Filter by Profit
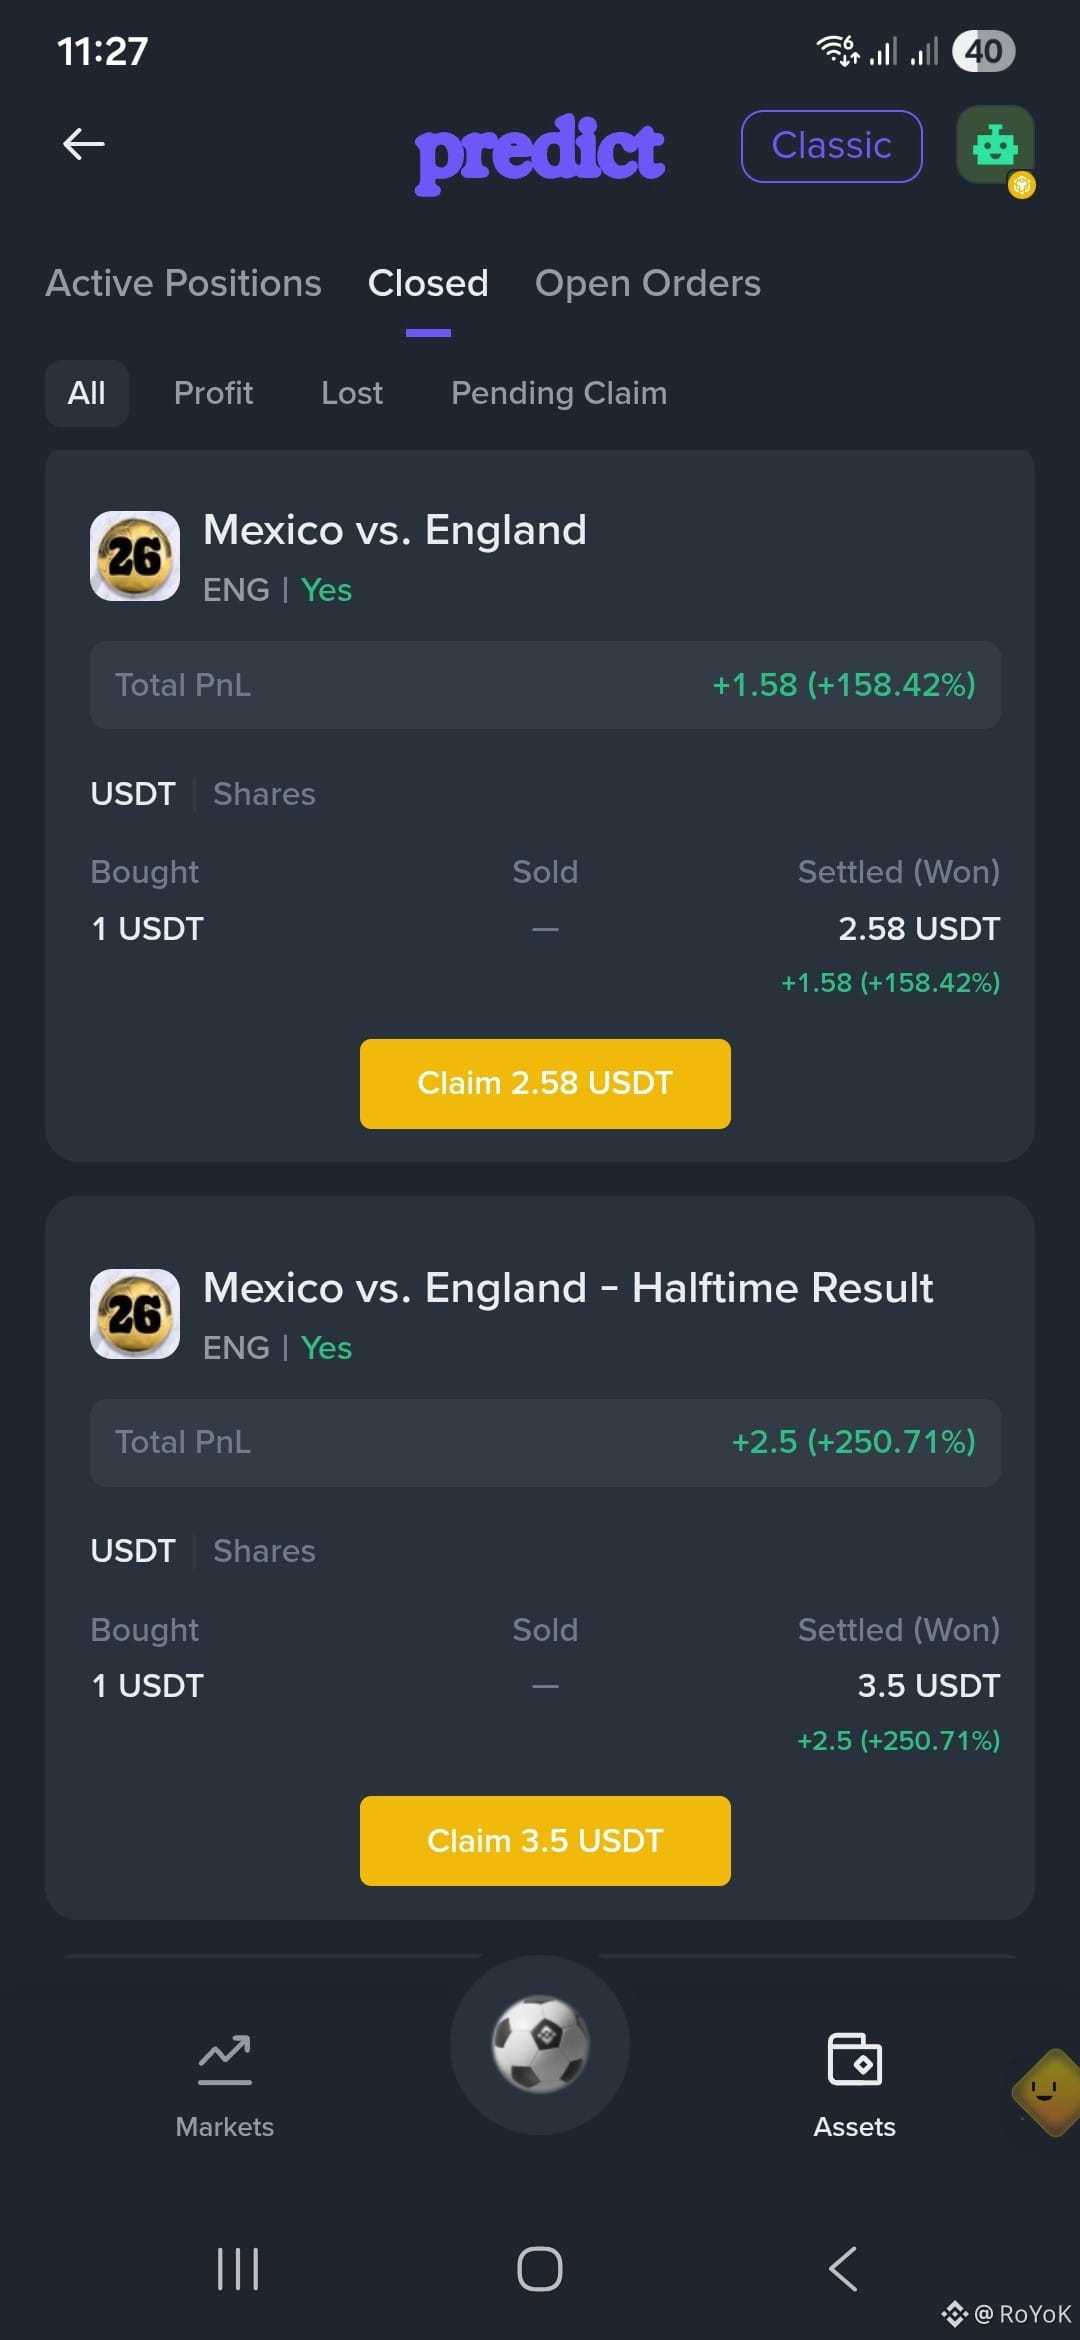This screenshot has width=1080, height=2340. 213,393
